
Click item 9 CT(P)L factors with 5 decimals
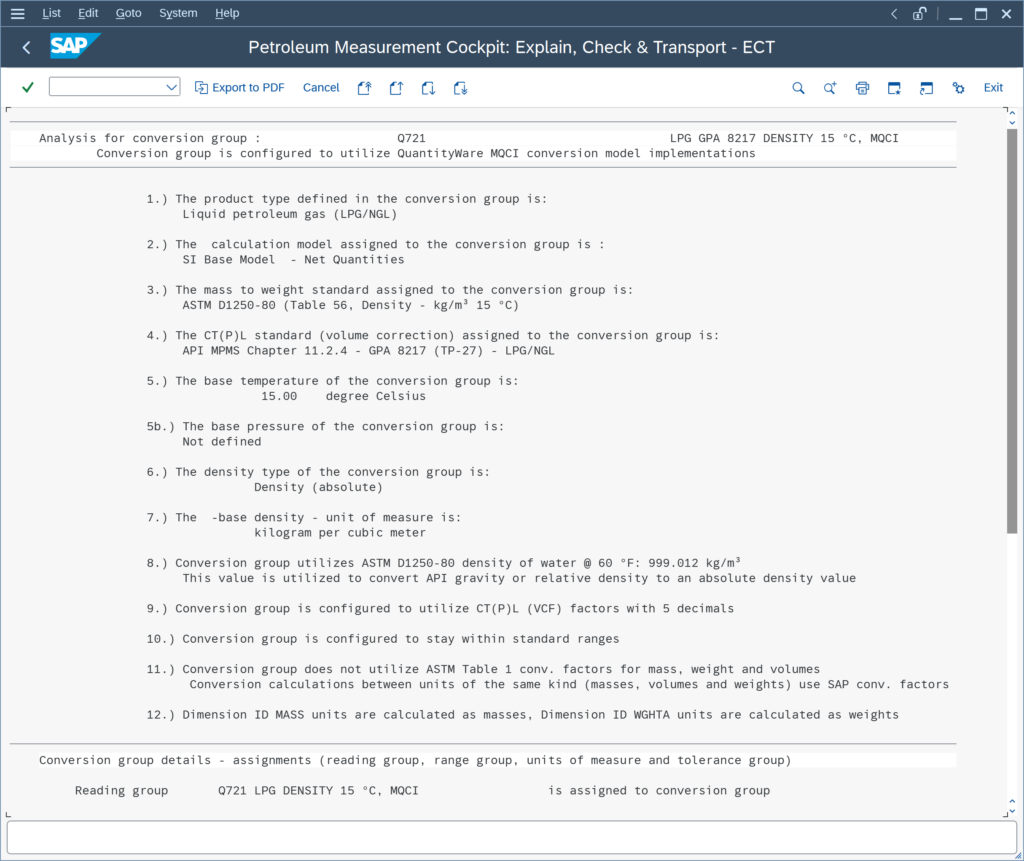pos(440,608)
